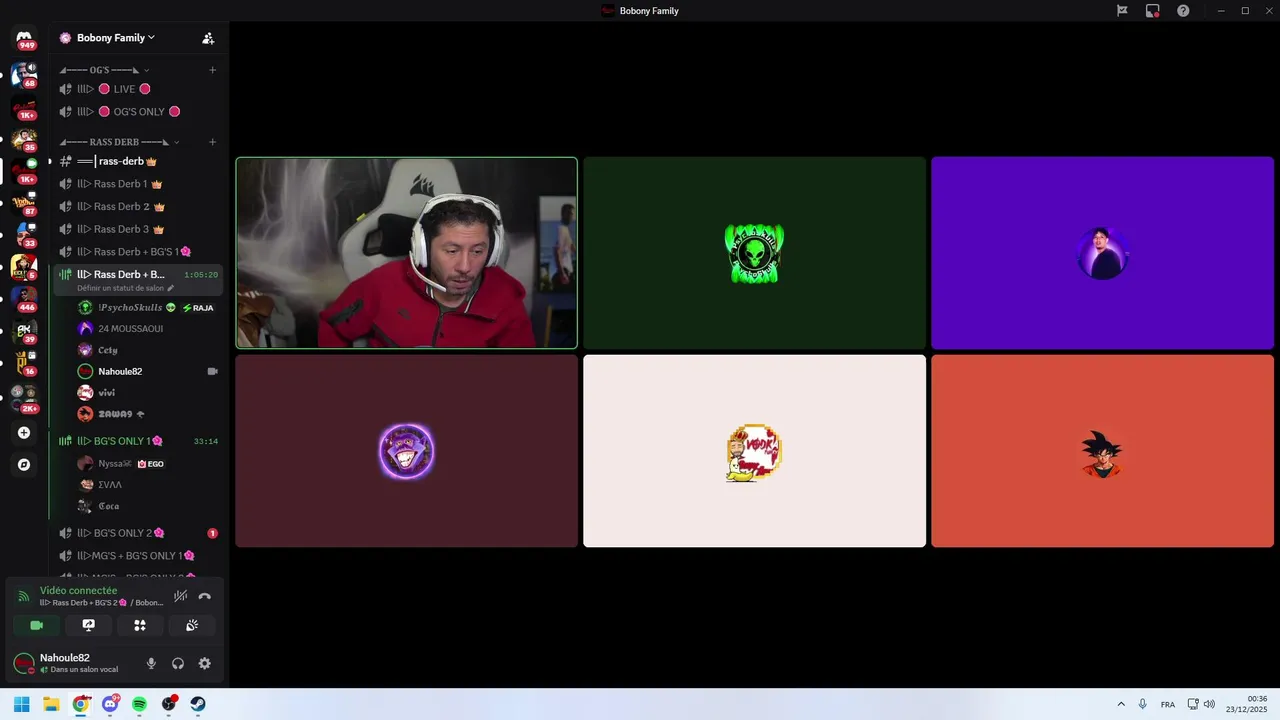1280x720 pixels.
Task: Open Steam from the taskbar
Action: point(198,704)
